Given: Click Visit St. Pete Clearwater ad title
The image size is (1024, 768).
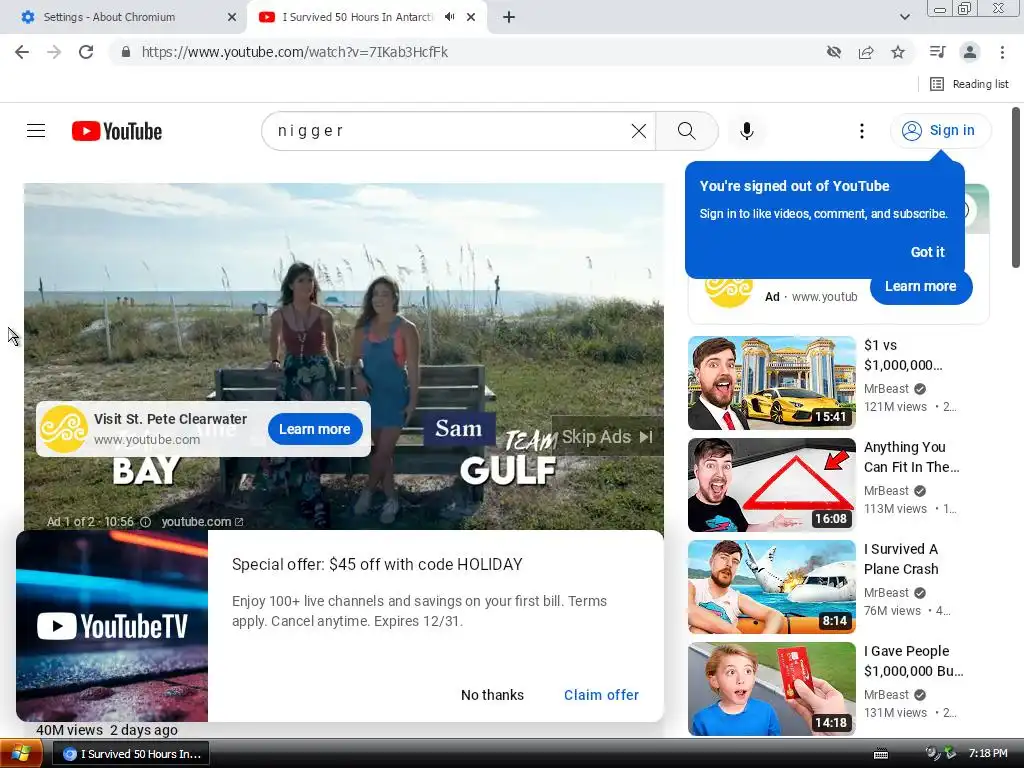Looking at the screenshot, I should (x=170, y=419).
